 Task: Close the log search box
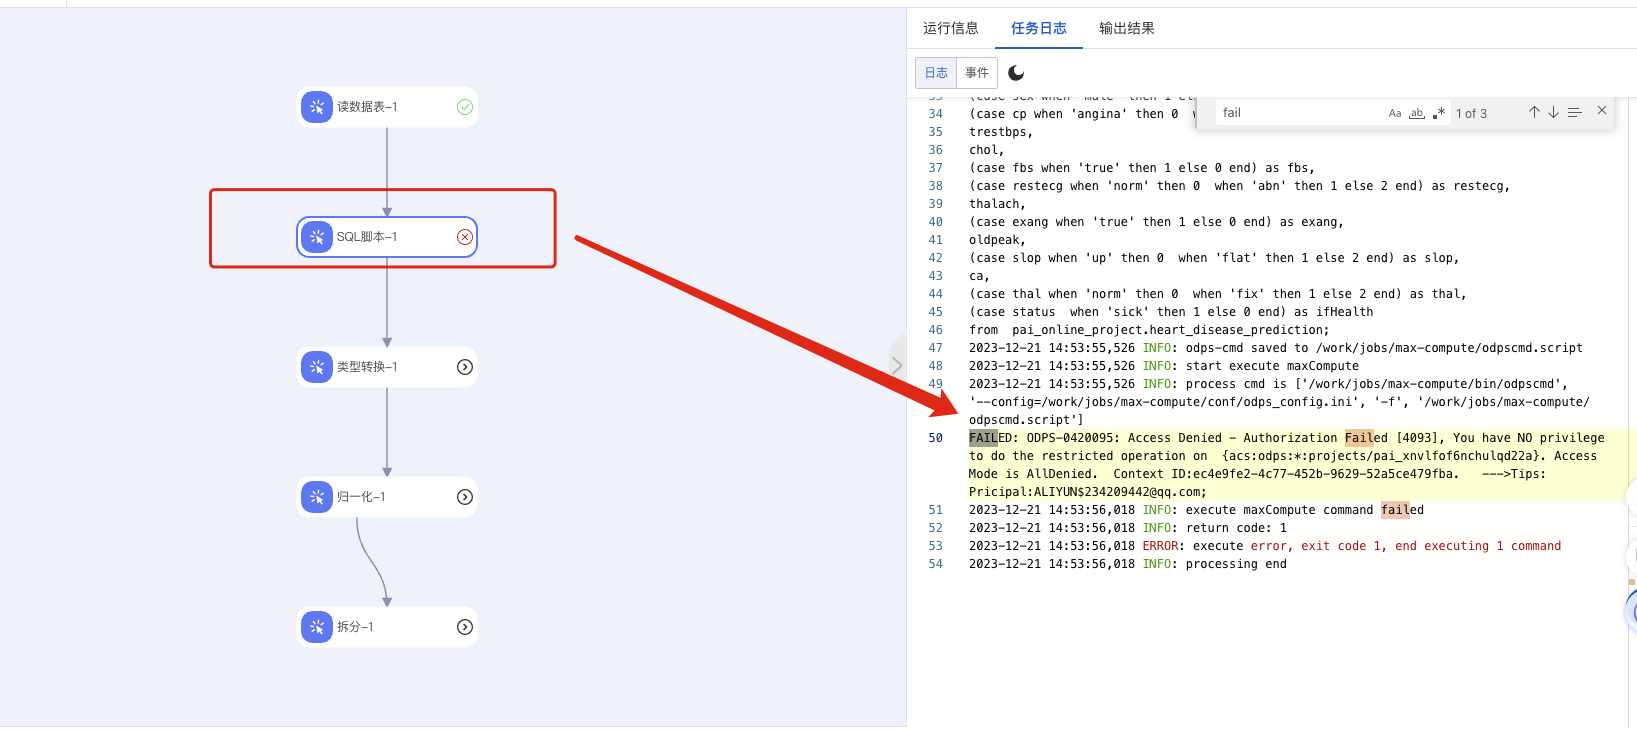1602,110
